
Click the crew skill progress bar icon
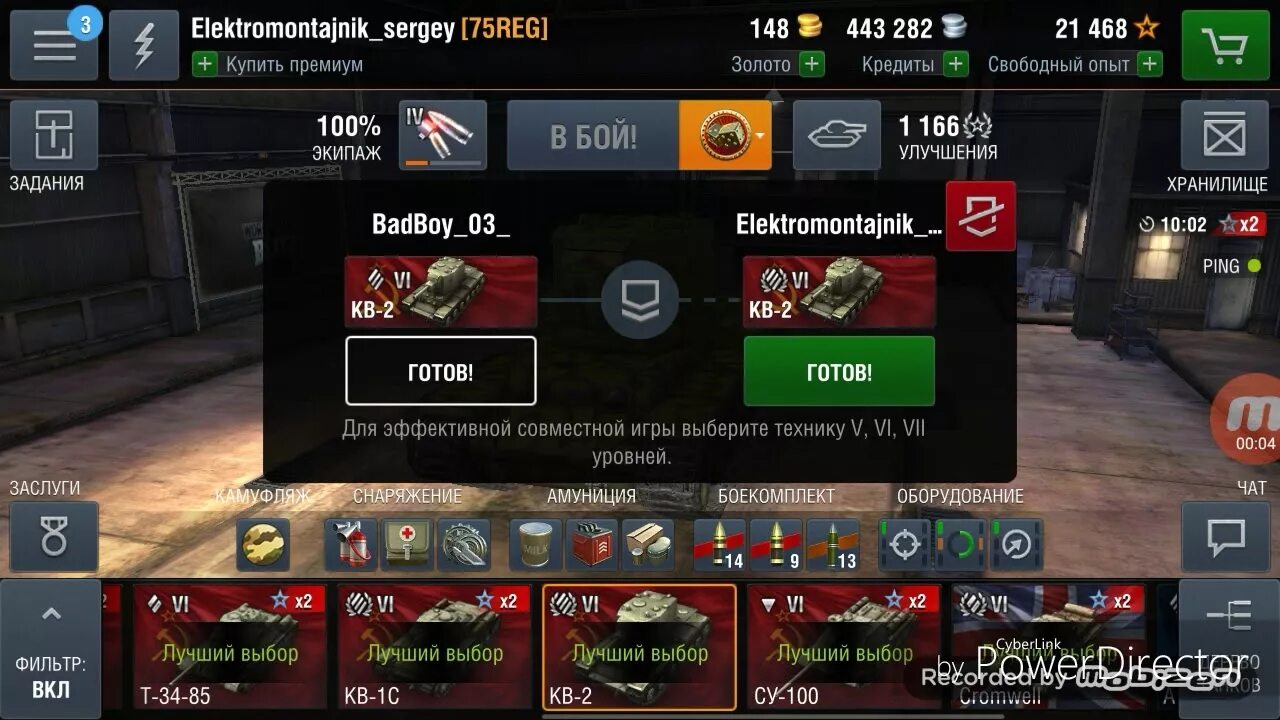click(443, 135)
